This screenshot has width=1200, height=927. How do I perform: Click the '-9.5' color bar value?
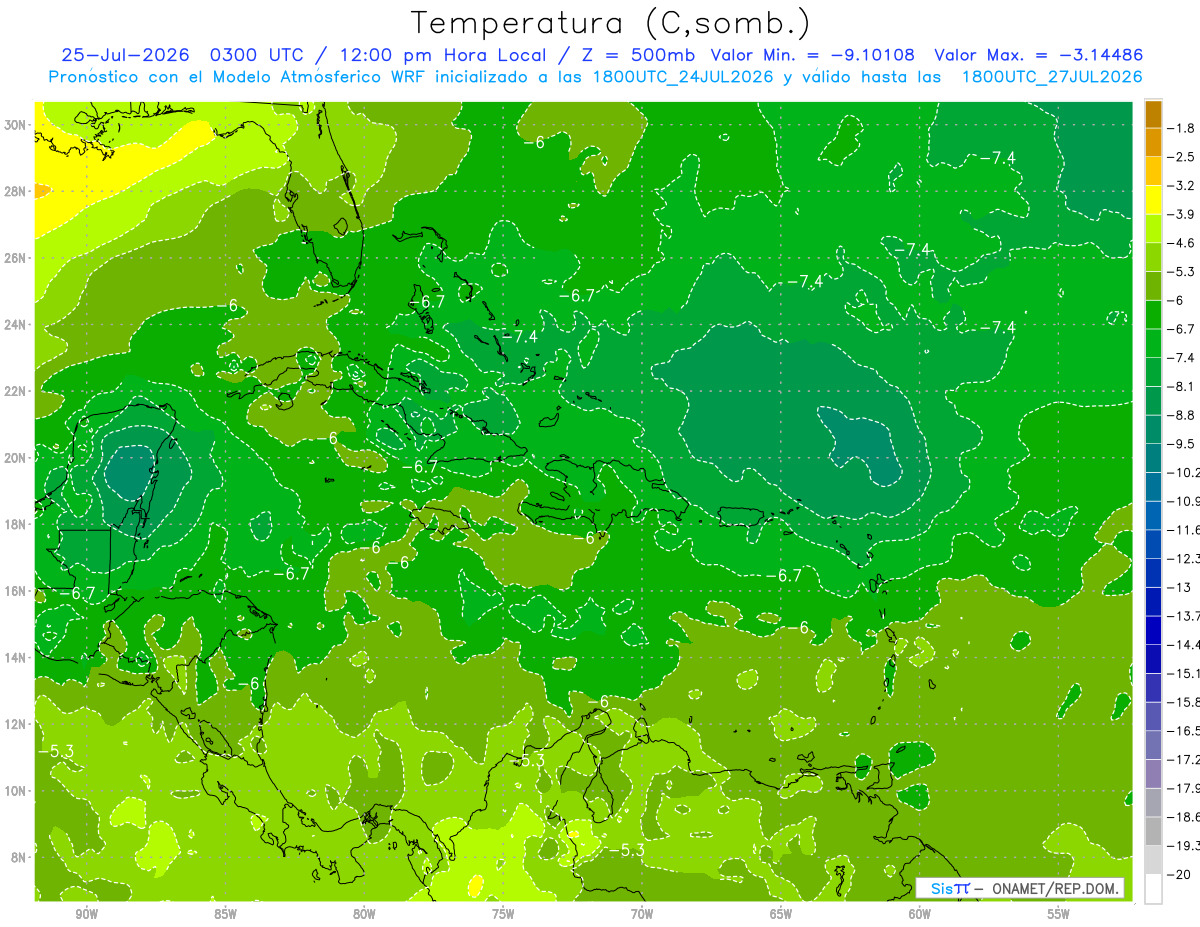click(x=1183, y=444)
